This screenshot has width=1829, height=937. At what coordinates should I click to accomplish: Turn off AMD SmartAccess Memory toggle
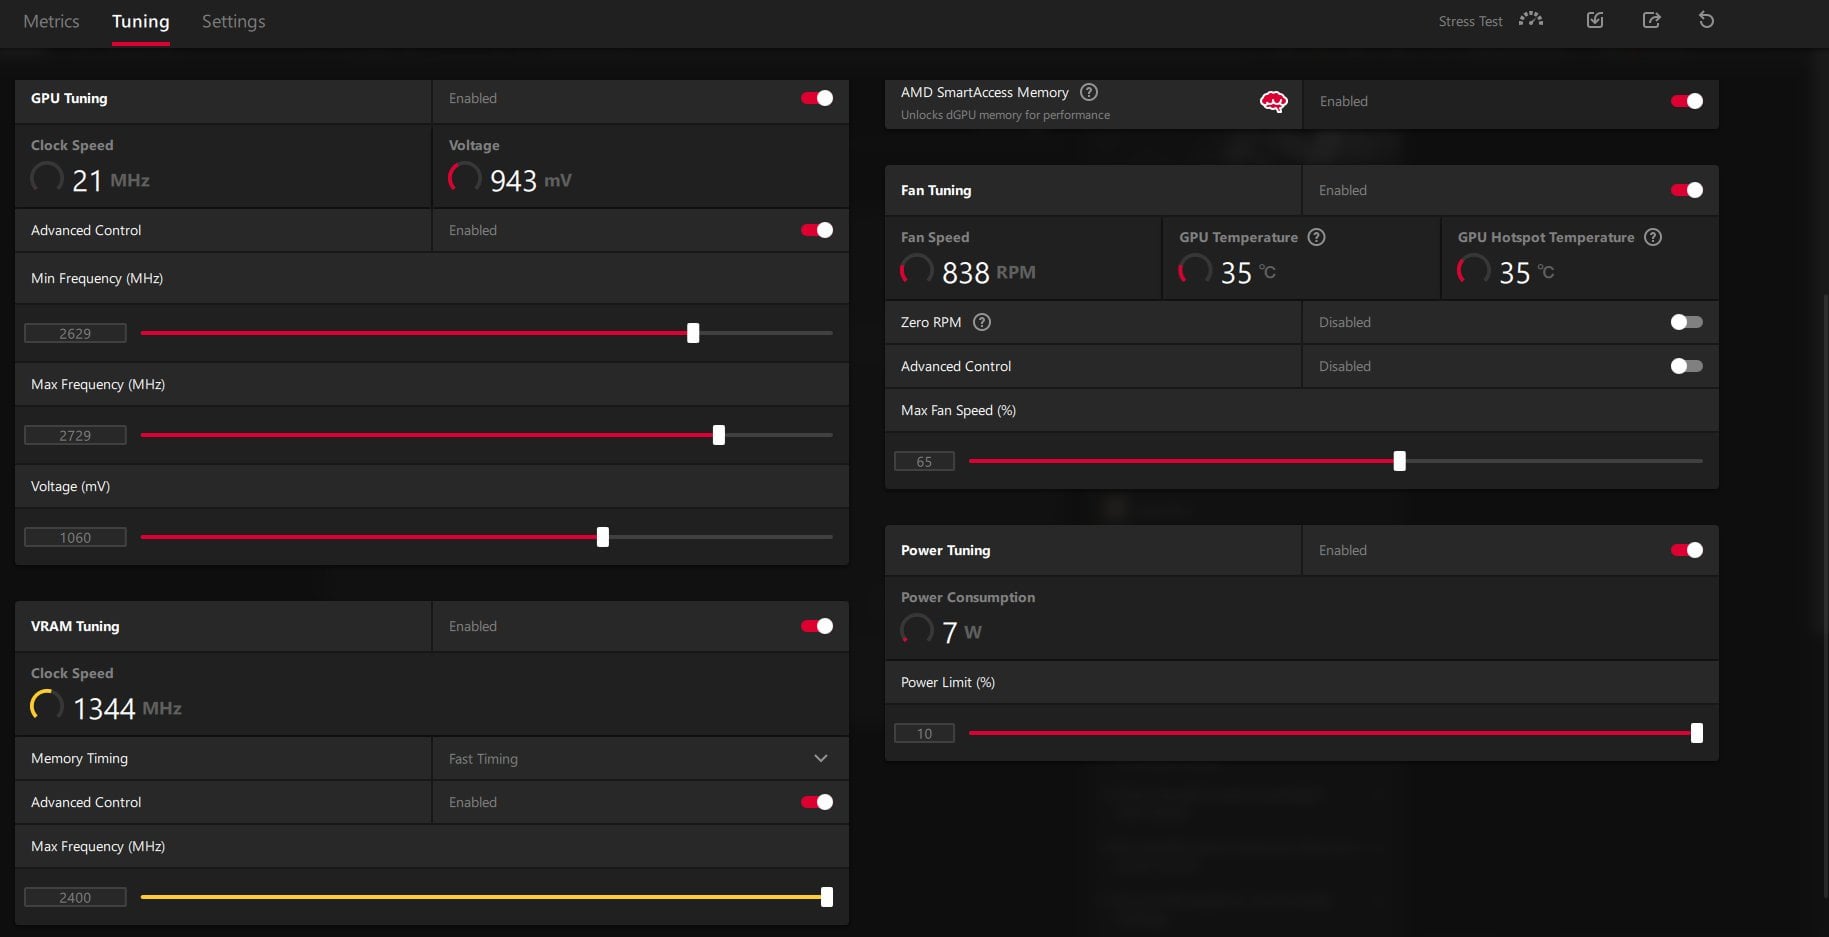pyautogui.click(x=1687, y=101)
